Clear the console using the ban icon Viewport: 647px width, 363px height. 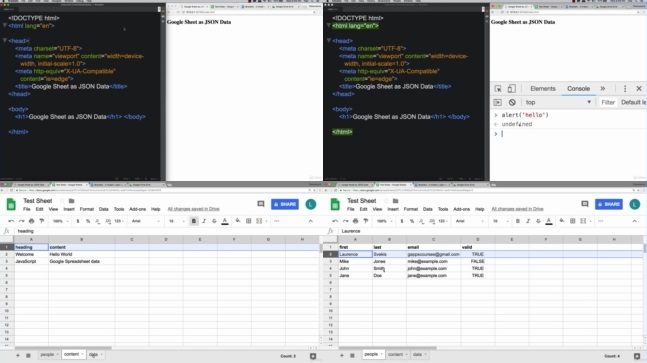pyautogui.click(x=512, y=102)
